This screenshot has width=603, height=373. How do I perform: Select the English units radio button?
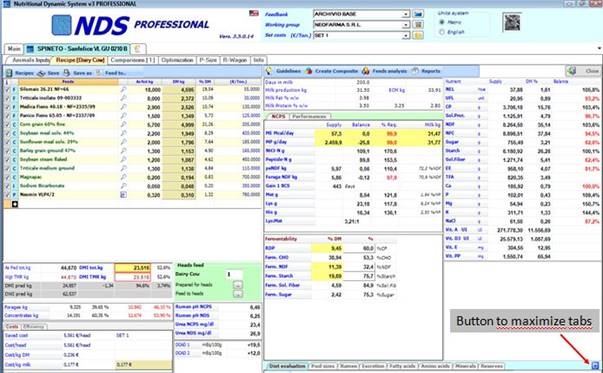[441, 32]
